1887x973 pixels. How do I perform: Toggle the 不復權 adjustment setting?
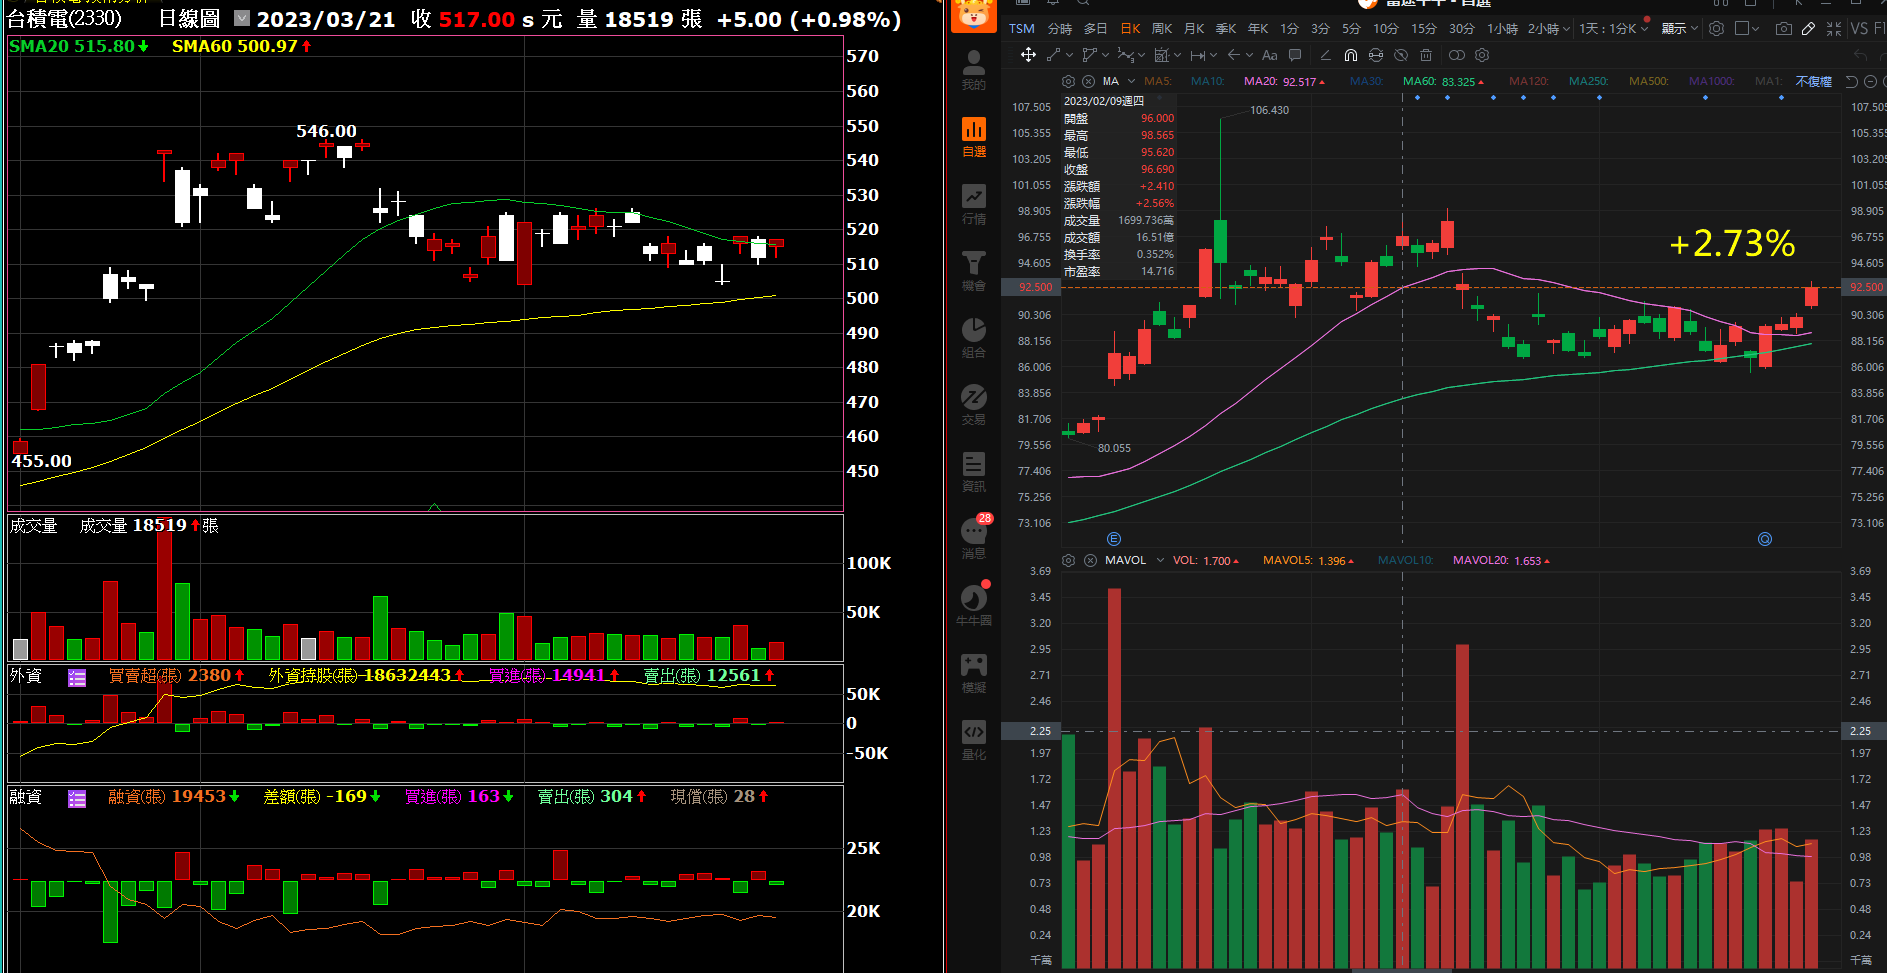click(1813, 81)
